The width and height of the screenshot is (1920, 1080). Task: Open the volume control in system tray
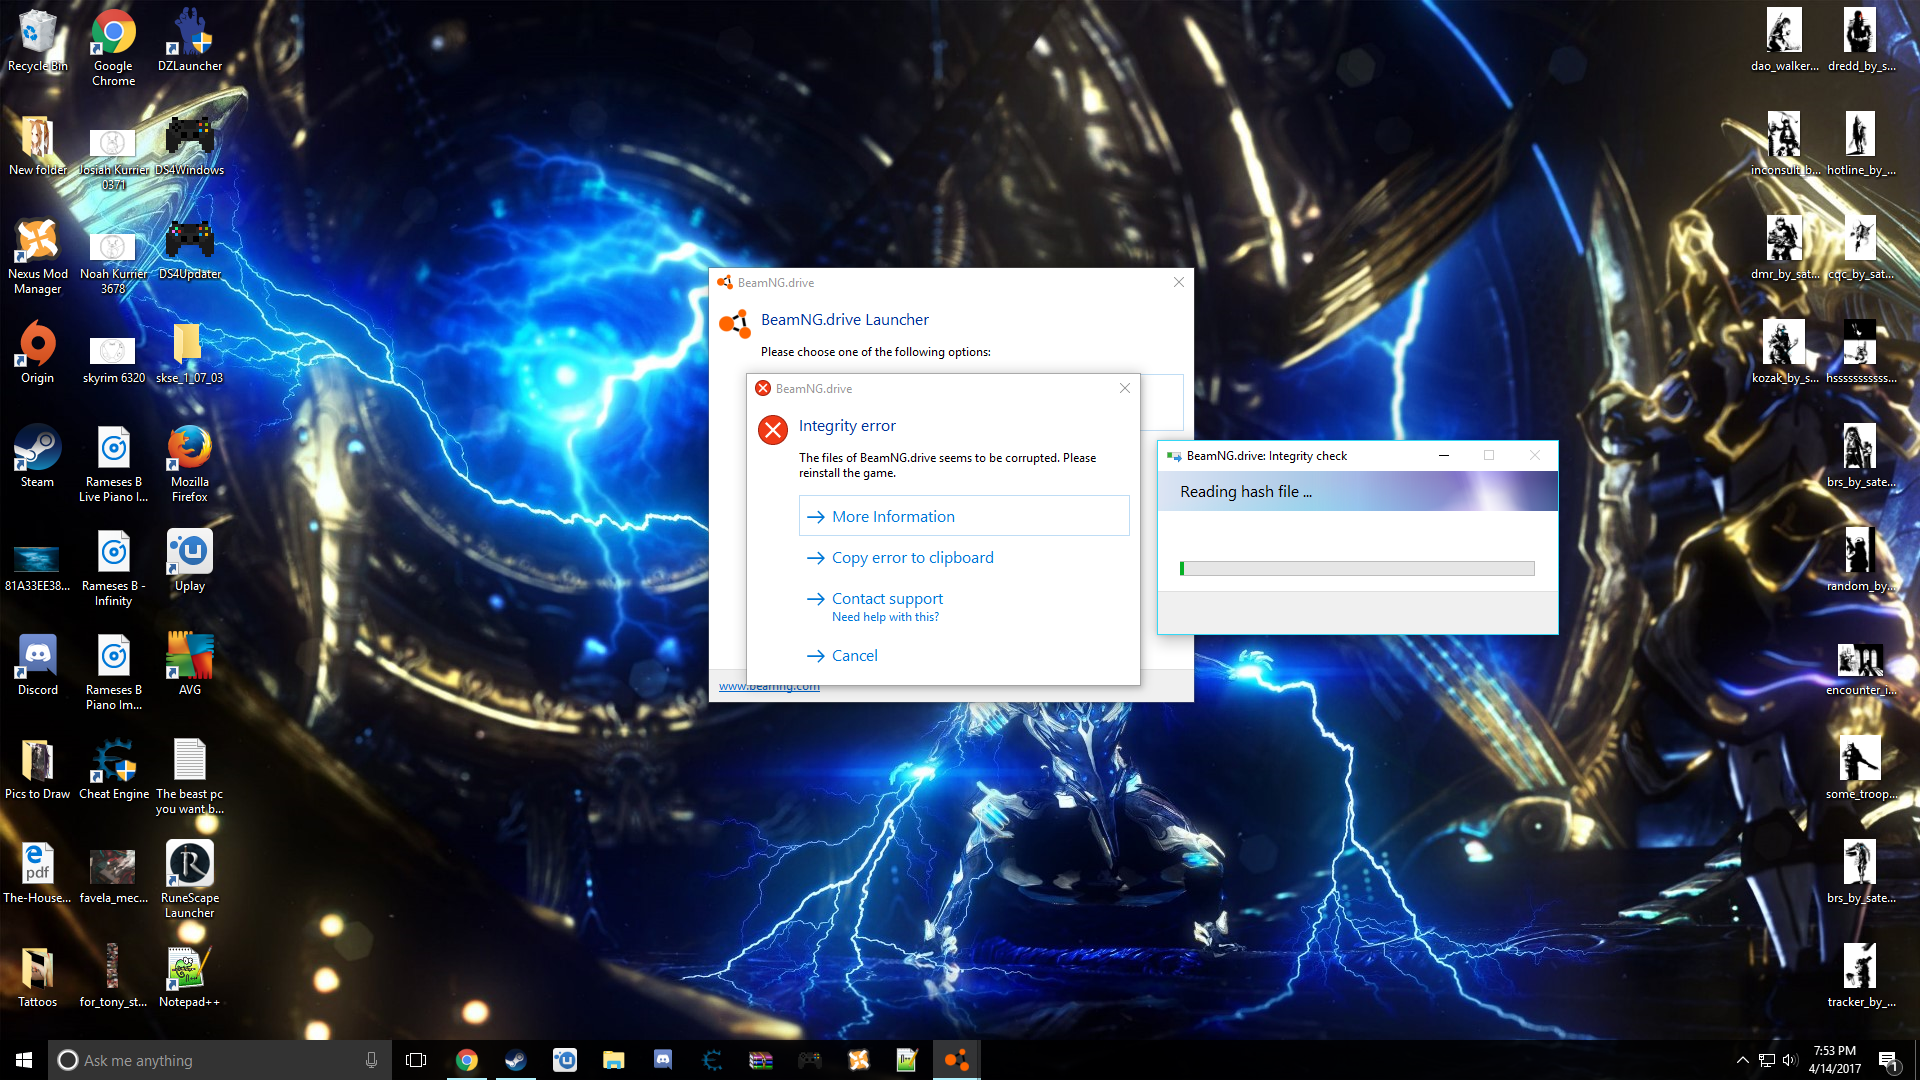click(1790, 1060)
